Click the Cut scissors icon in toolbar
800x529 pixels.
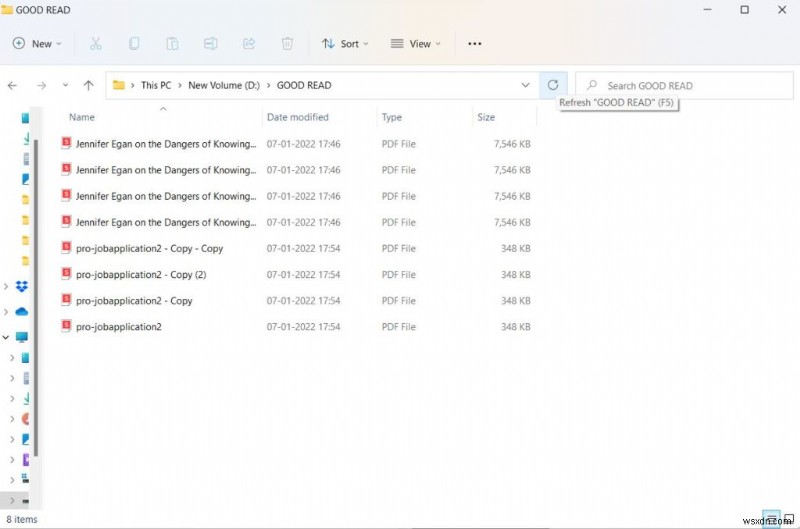click(95, 43)
